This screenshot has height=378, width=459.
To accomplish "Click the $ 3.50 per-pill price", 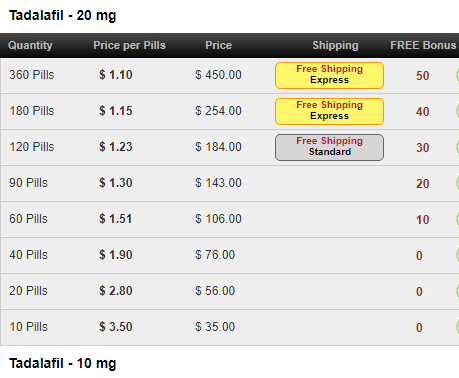I will 116,327.
